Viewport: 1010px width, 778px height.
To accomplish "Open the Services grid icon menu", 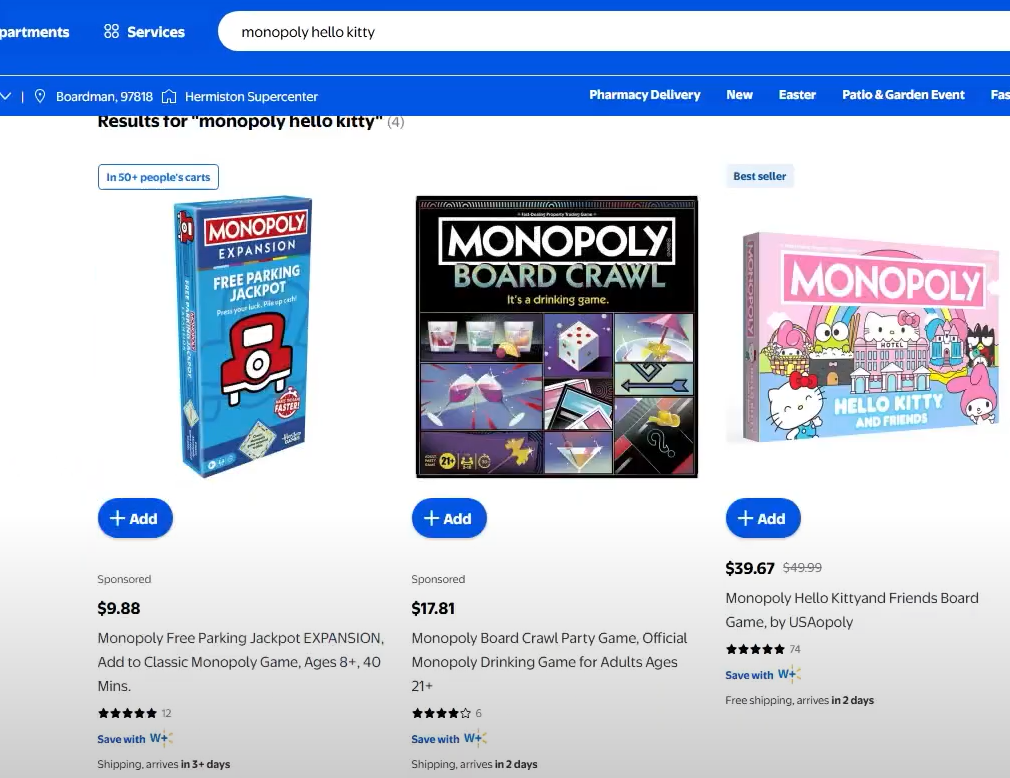I will click(111, 32).
